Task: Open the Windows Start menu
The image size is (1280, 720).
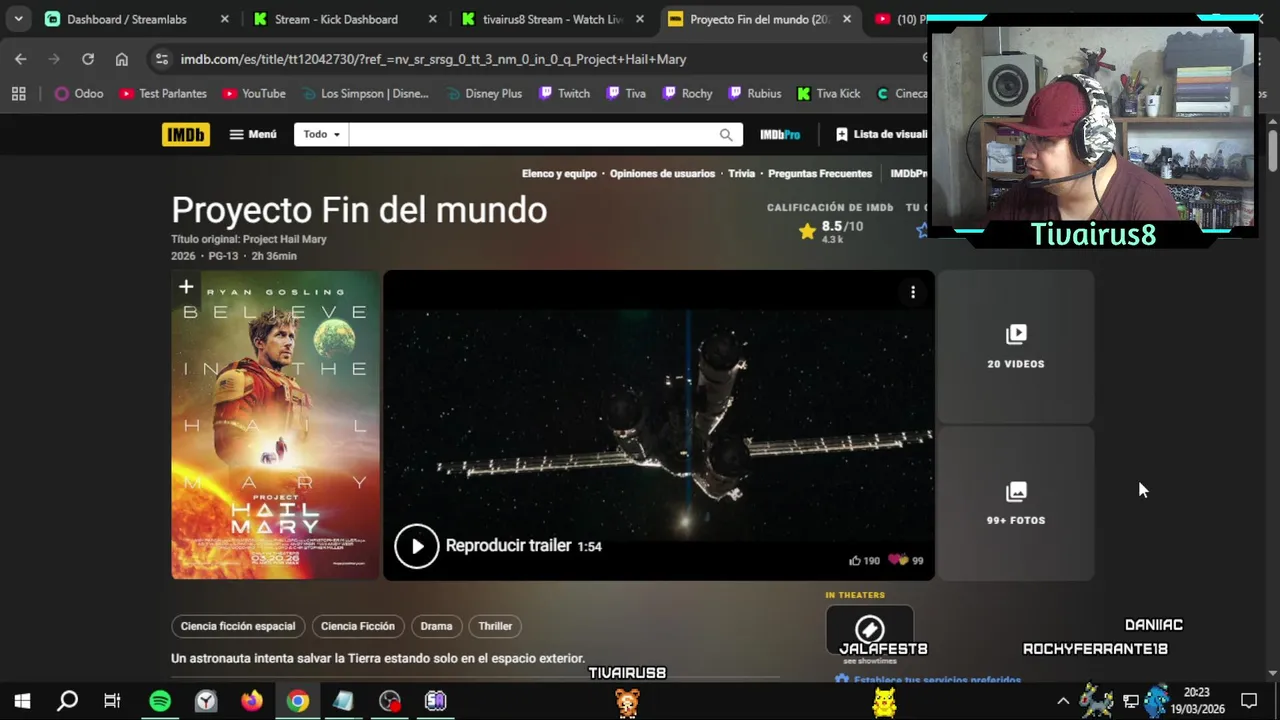Action: 22,701
